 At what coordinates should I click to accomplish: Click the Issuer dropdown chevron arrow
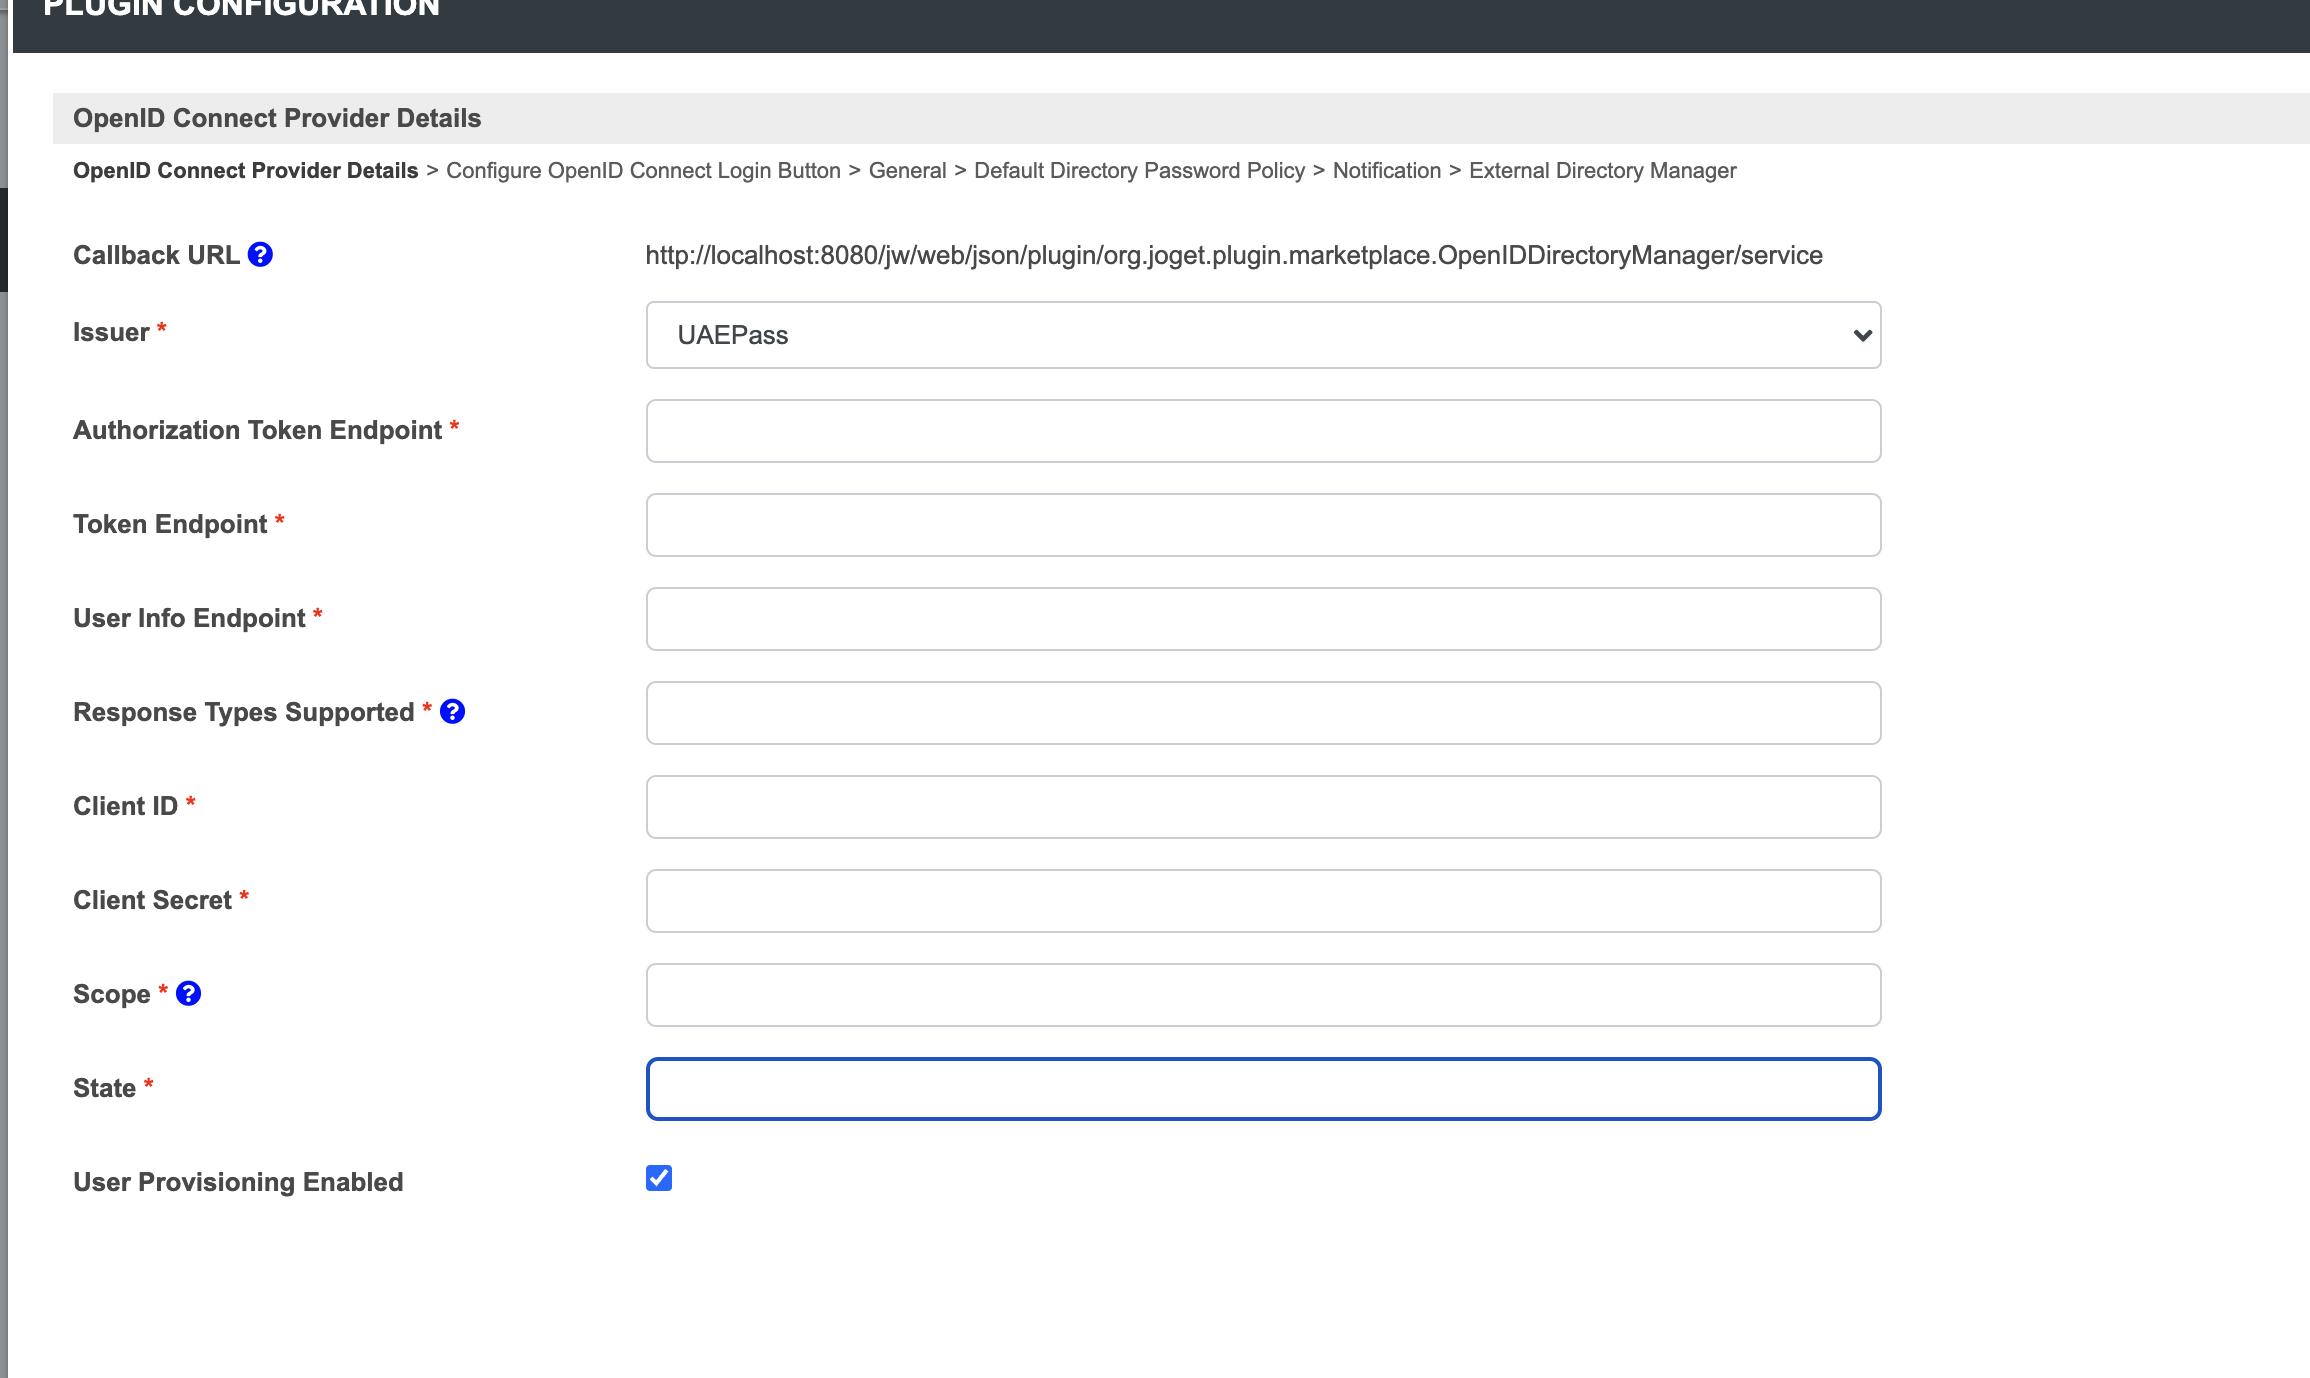point(1861,335)
